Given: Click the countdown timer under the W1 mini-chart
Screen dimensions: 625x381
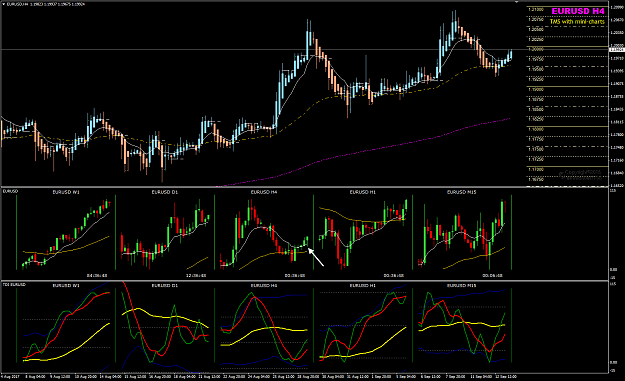Looking at the screenshot, I should point(97,275).
